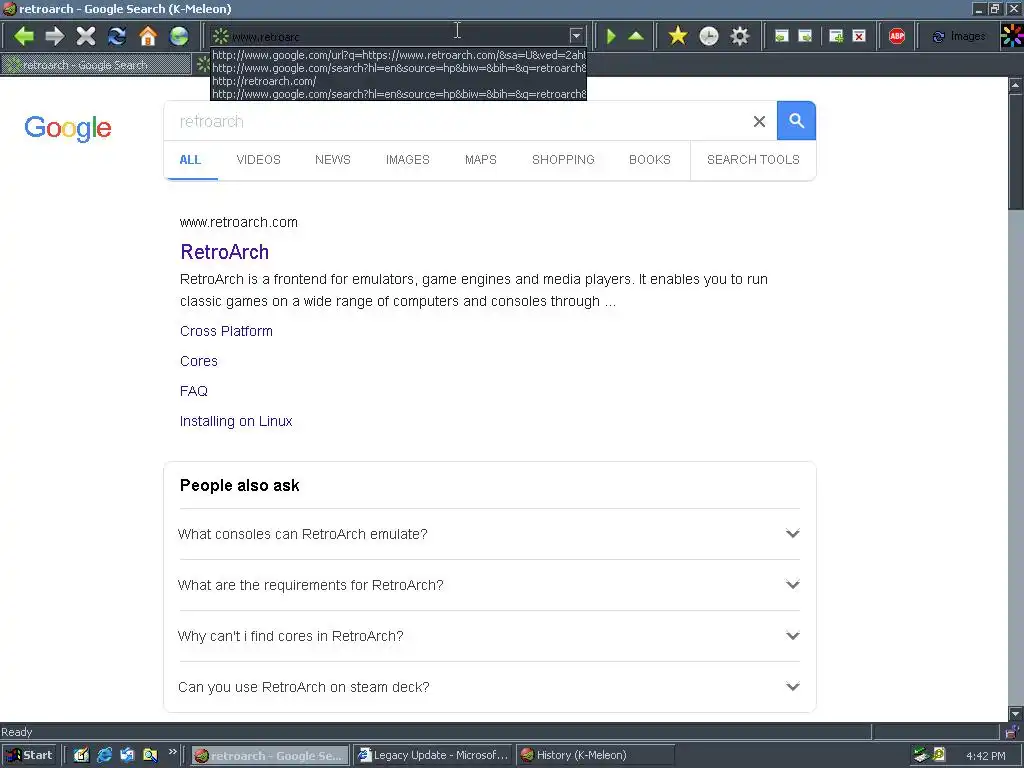Click the third Quick Launch icon

point(127,756)
